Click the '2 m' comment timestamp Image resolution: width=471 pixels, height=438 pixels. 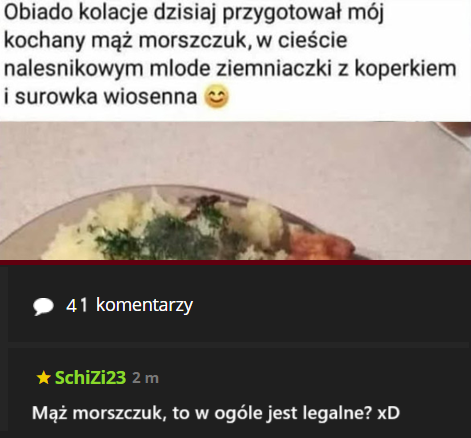(x=145, y=378)
